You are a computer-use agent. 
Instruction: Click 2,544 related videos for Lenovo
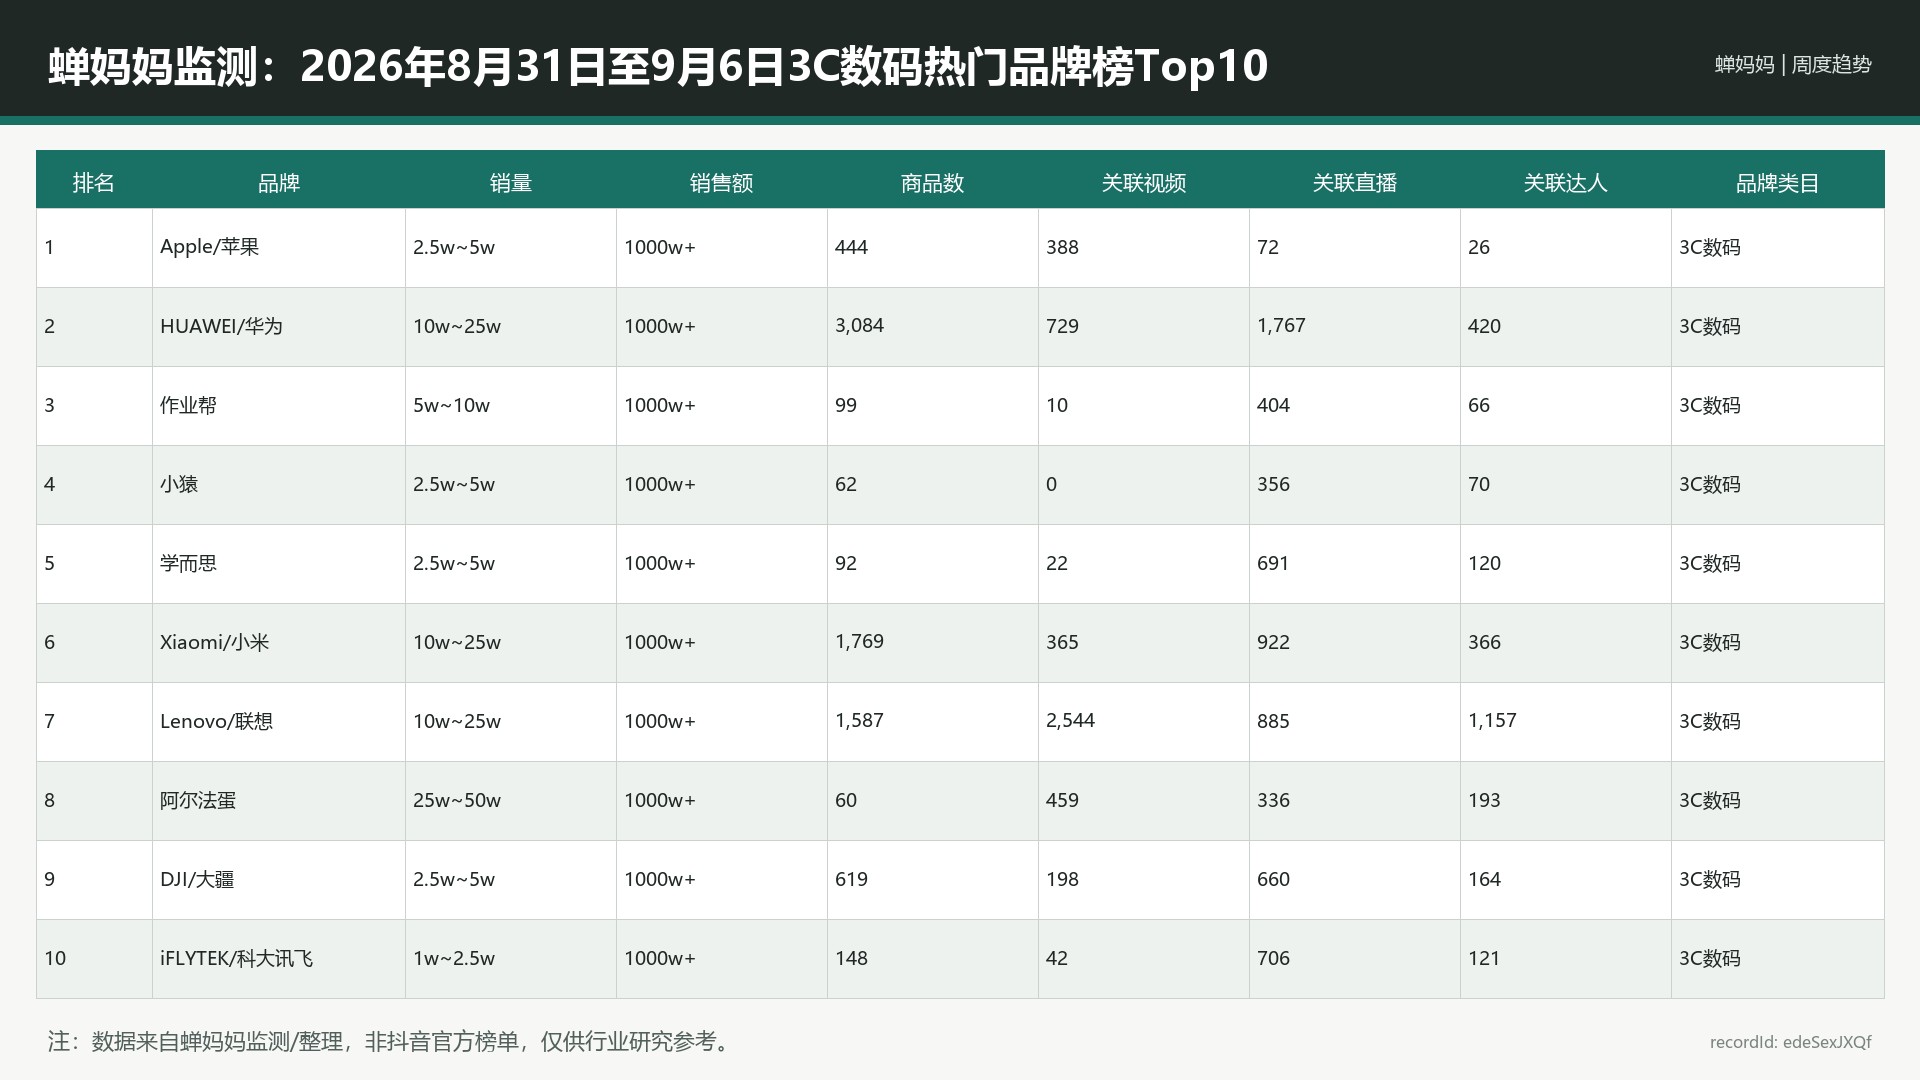pos(1070,721)
